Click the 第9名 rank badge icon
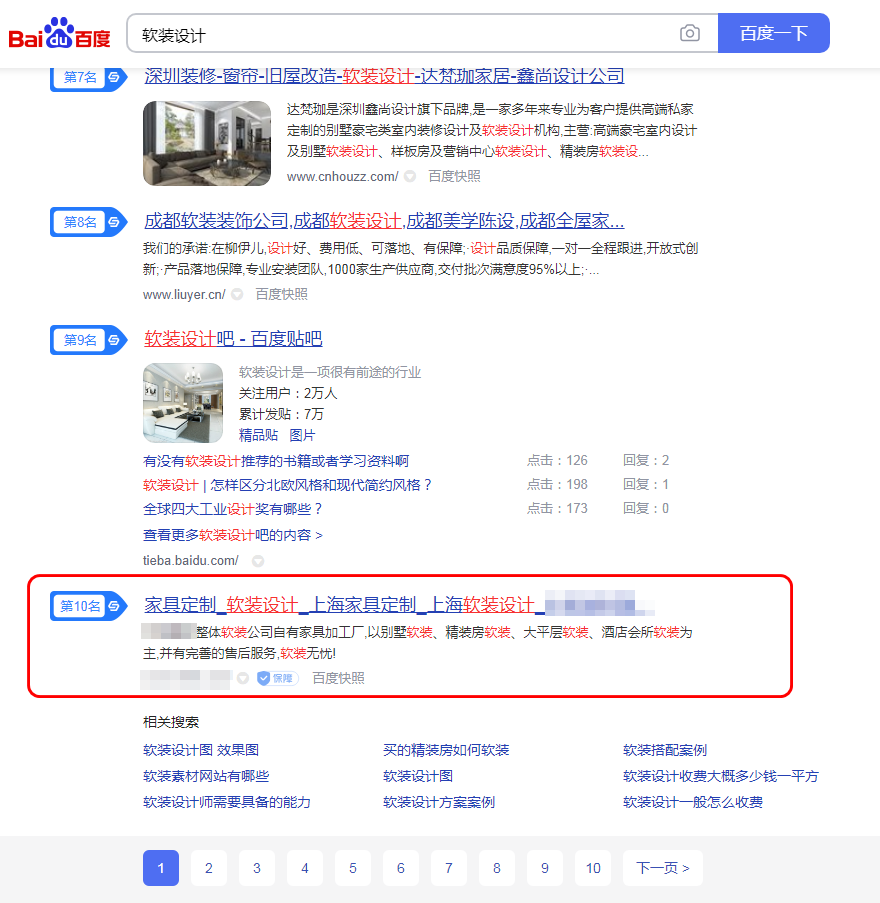The image size is (880, 903). click(x=88, y=340)
